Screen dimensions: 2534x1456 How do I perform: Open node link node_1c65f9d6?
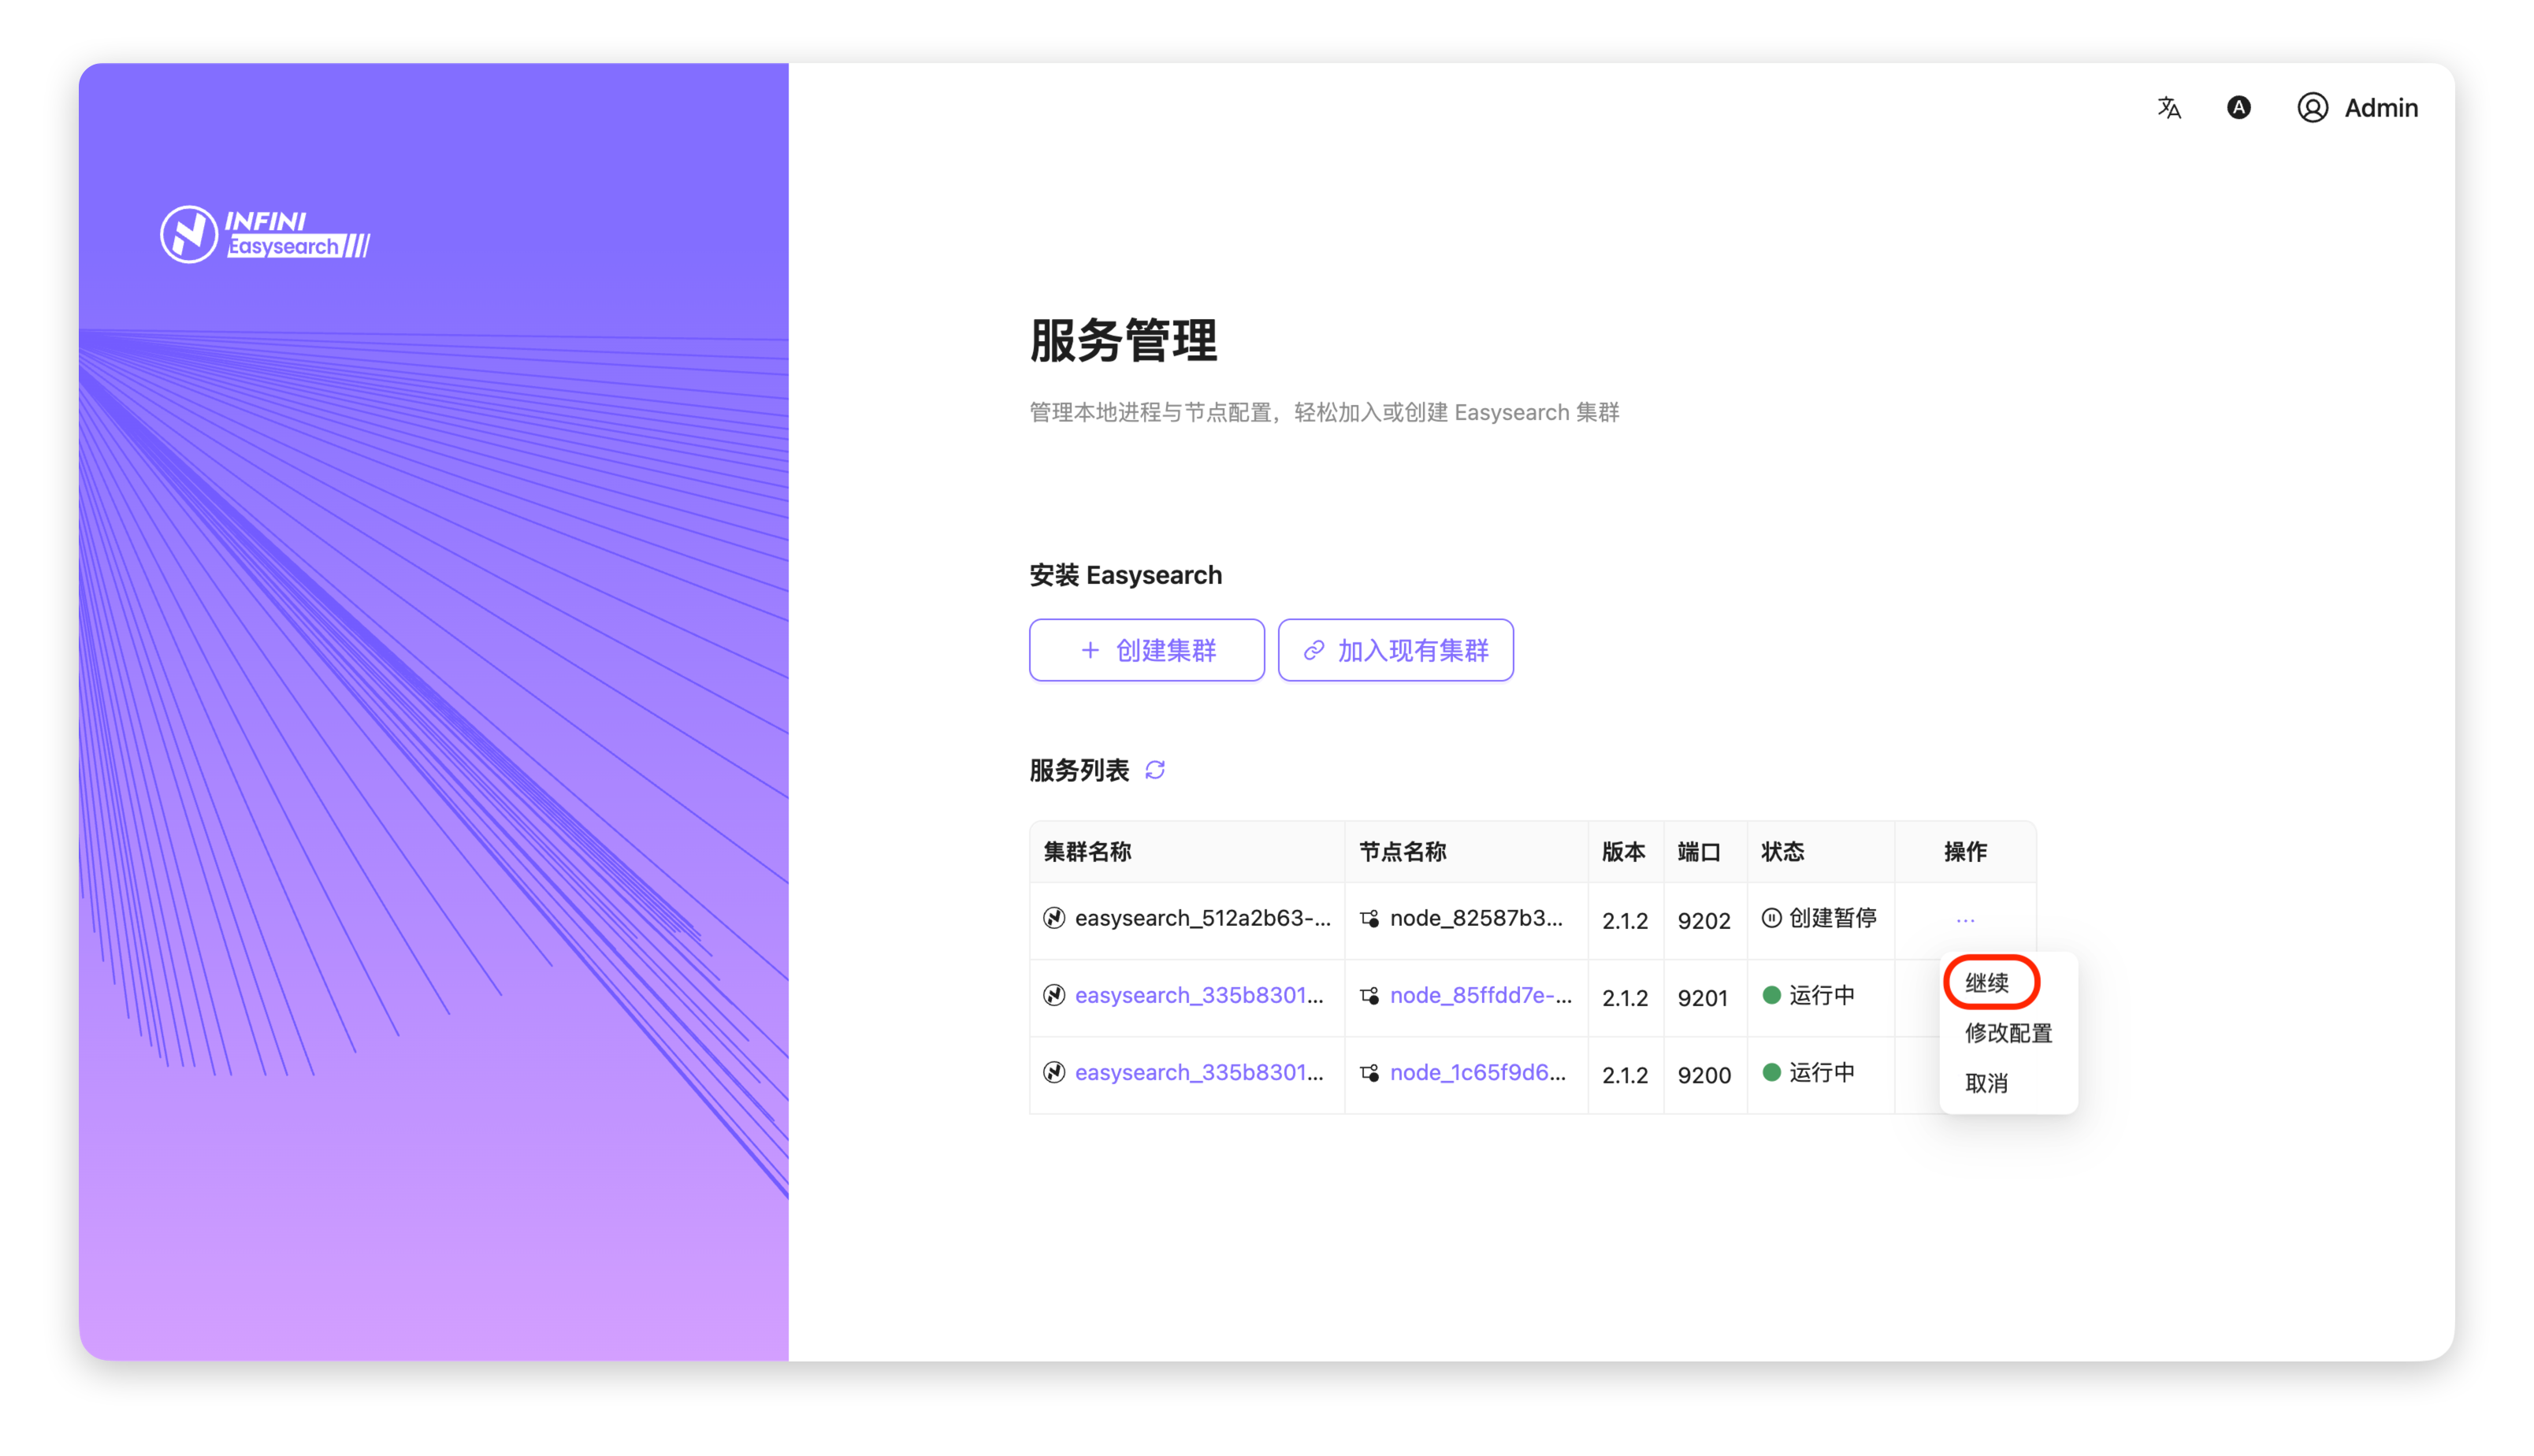point(1477,1072)
